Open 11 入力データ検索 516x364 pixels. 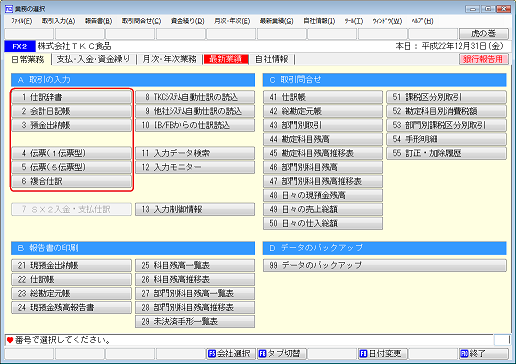(x=195, y=153)
